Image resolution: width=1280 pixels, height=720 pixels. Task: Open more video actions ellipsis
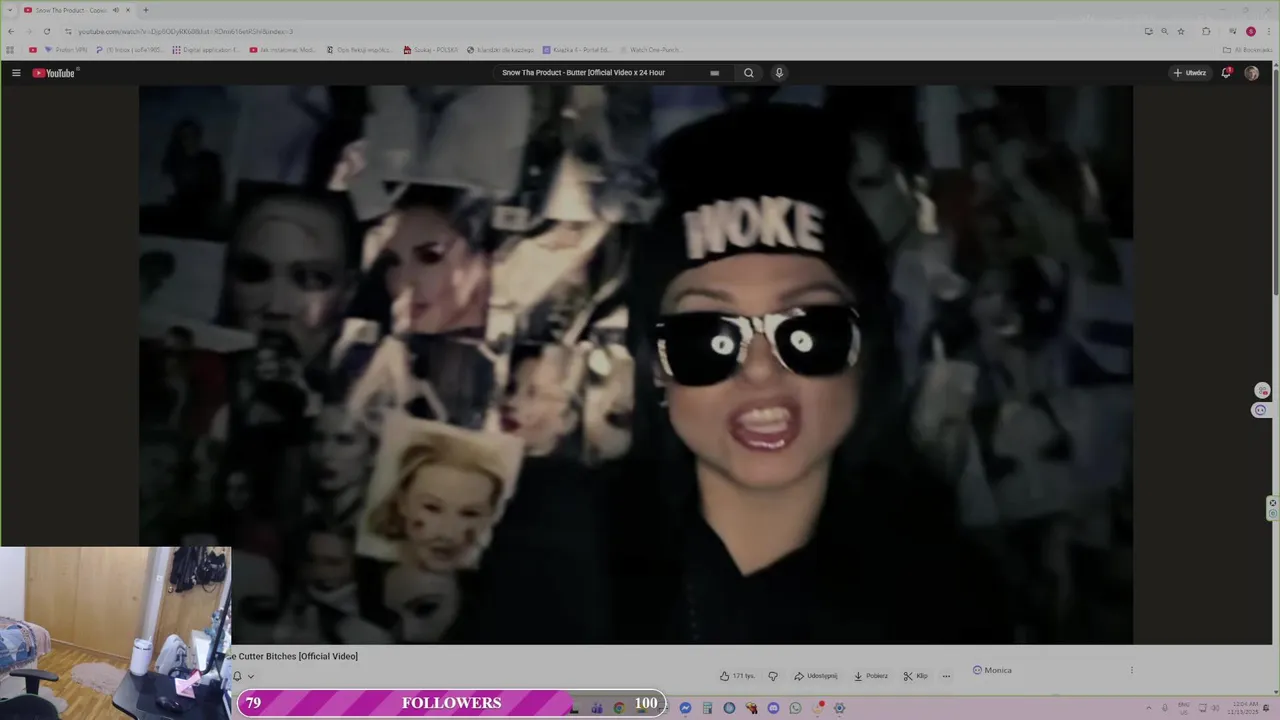946,676
